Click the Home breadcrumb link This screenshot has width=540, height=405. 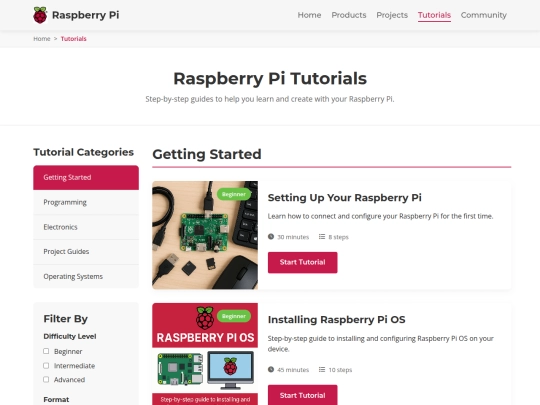click(x=42, y=39)
